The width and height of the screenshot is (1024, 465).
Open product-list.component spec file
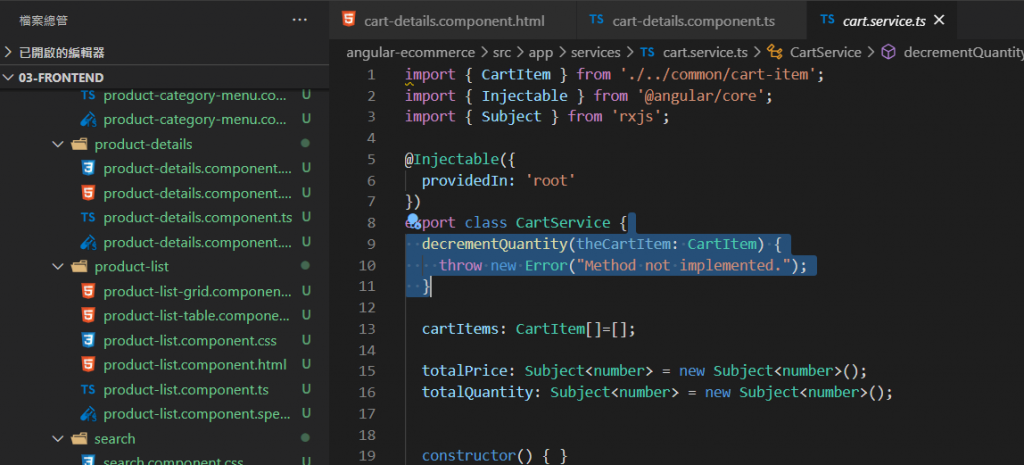(x=195, y=414)
